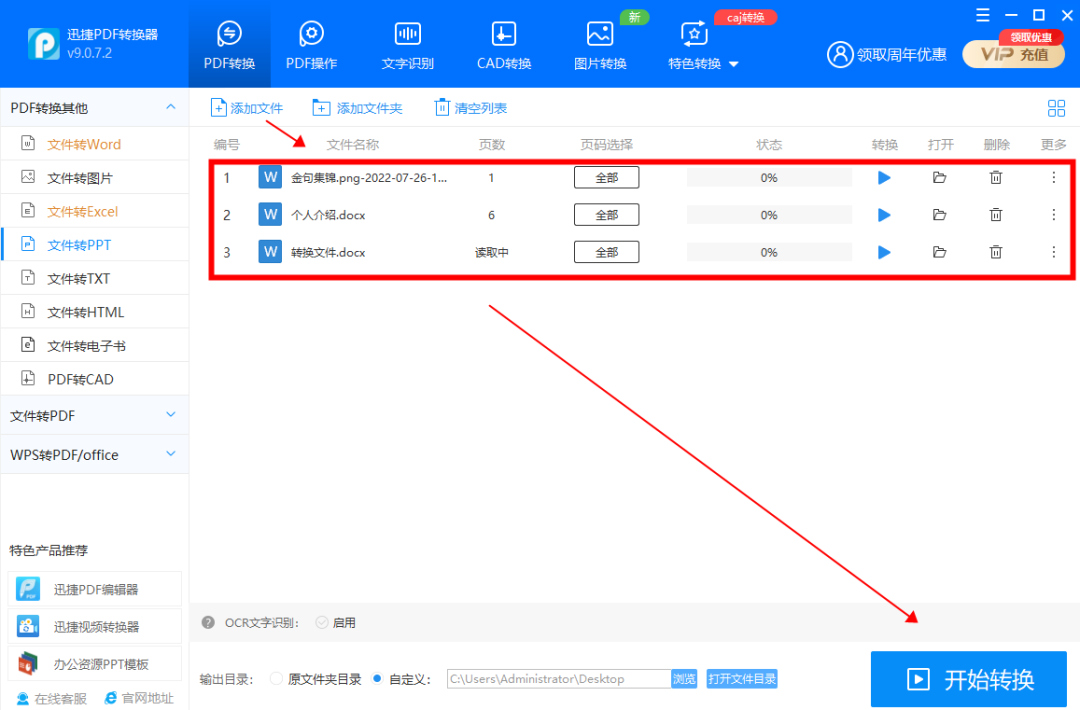Open folder for the 金句集锦 file

tap(939, 178)
